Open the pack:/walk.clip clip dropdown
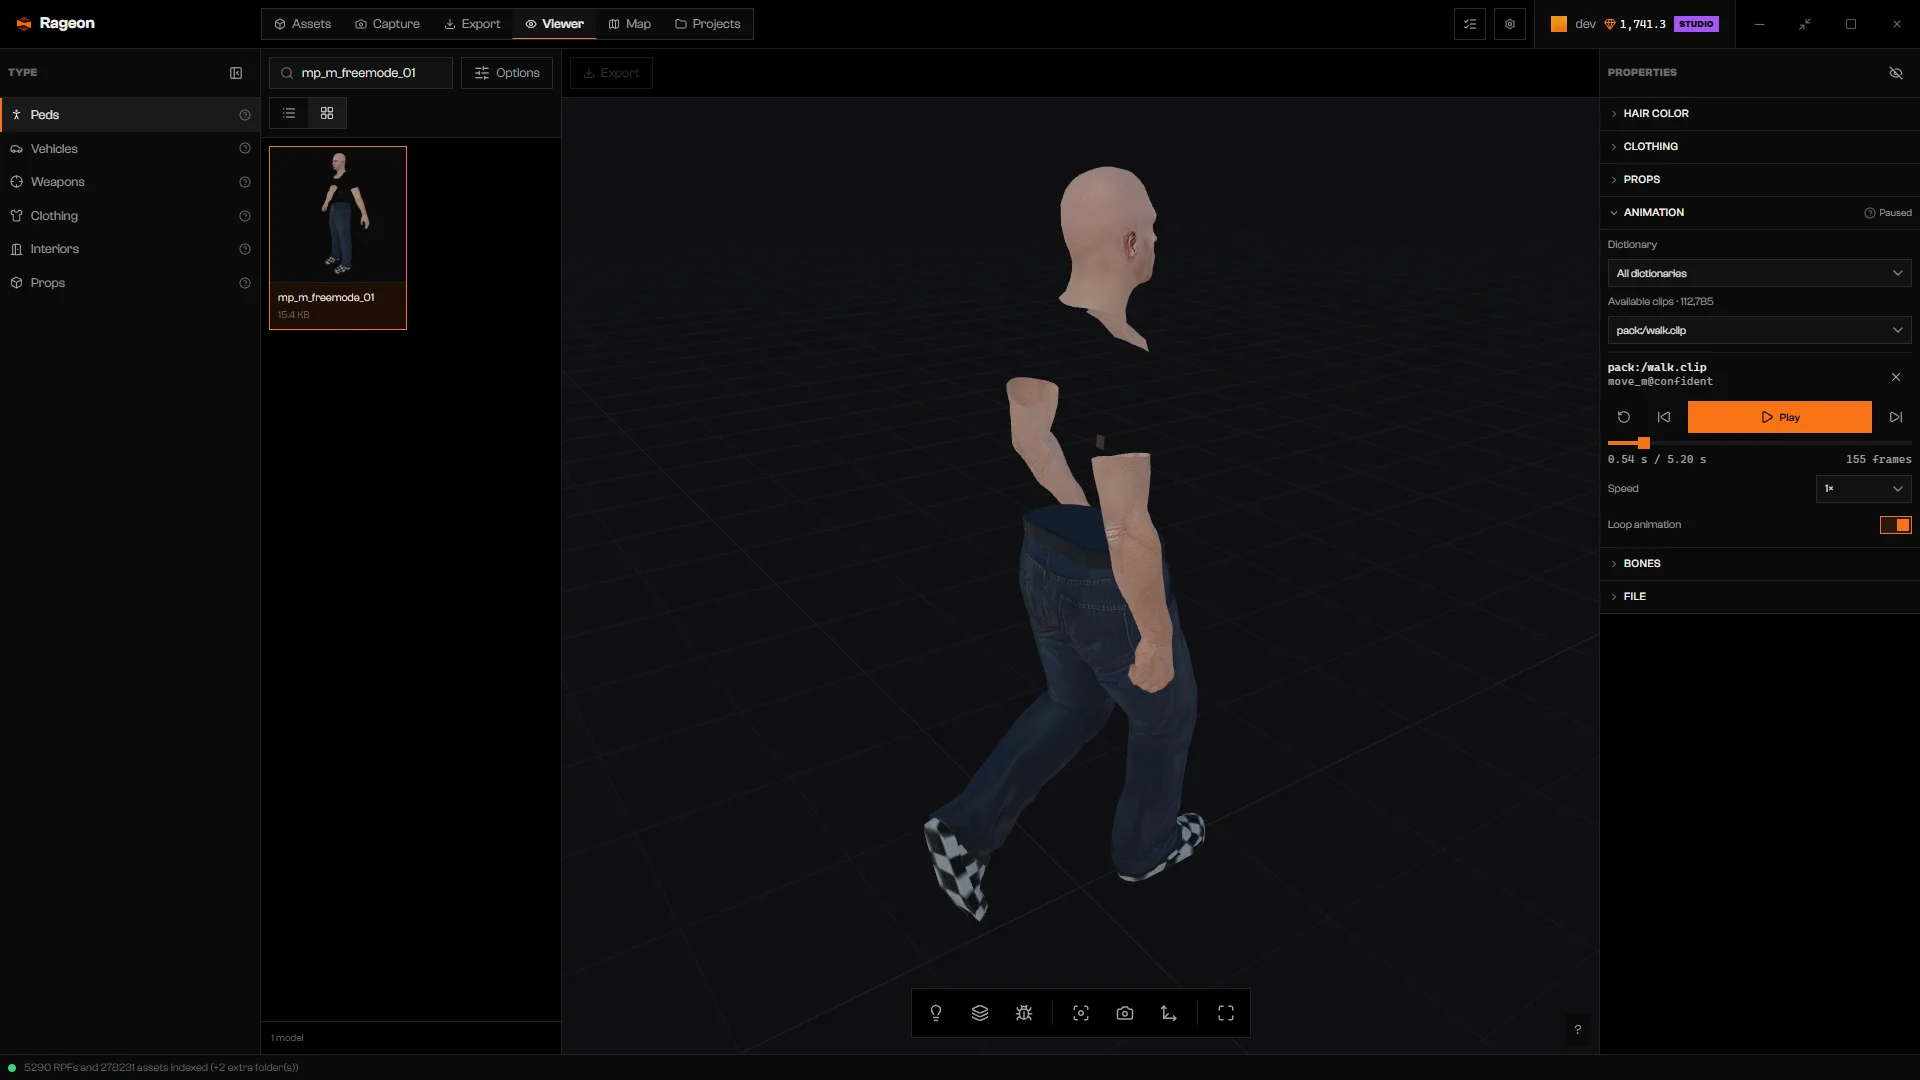The image size is (1920, 1080). [x=1759, y=330]
